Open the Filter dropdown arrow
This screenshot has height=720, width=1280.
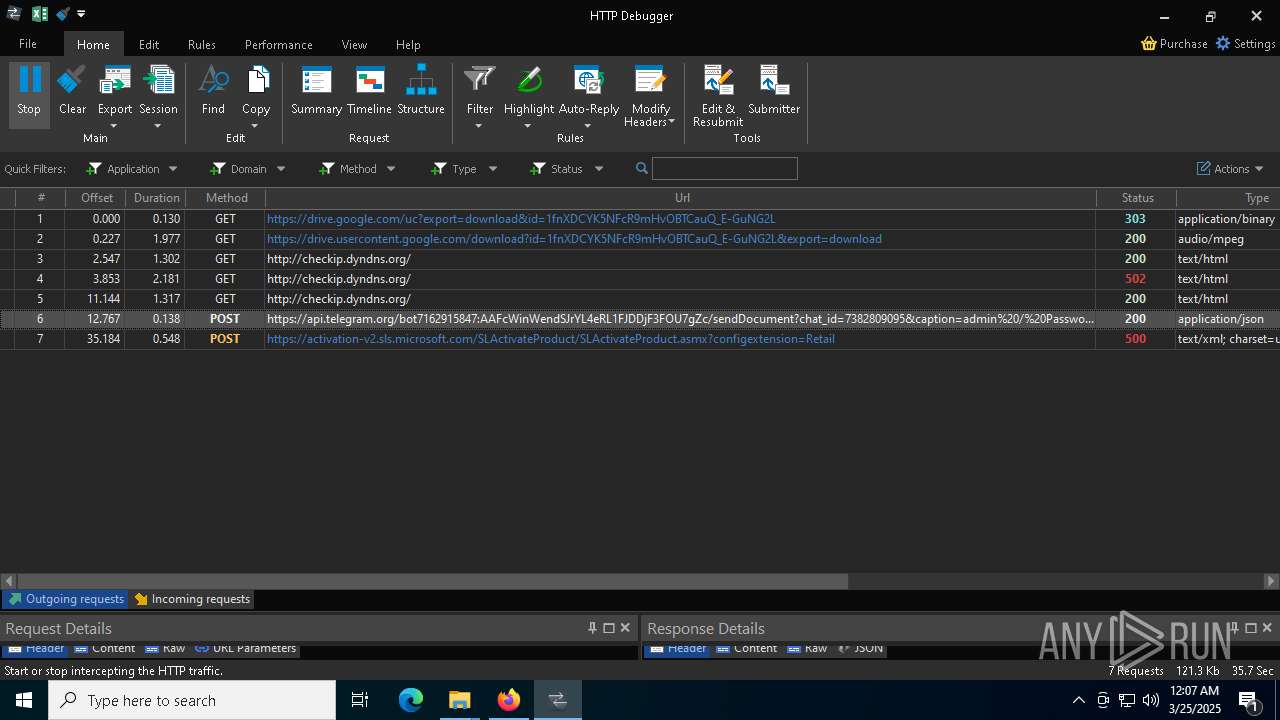coord(479,126)
